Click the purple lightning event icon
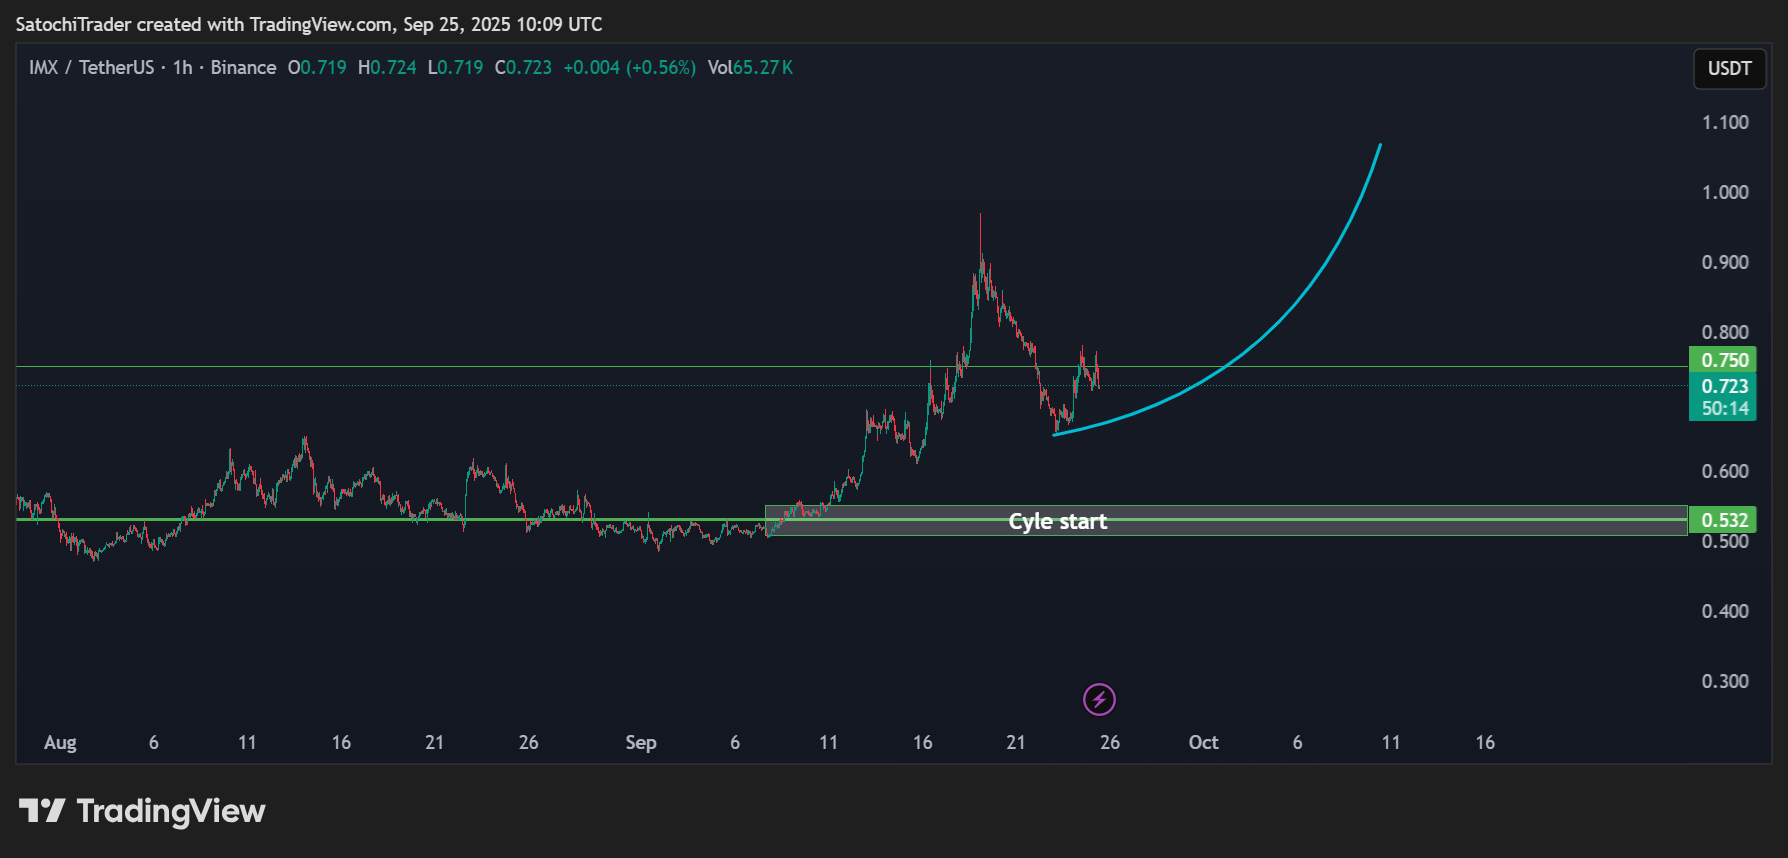This screenshot has height=858, width=1788. (1099, 699)
